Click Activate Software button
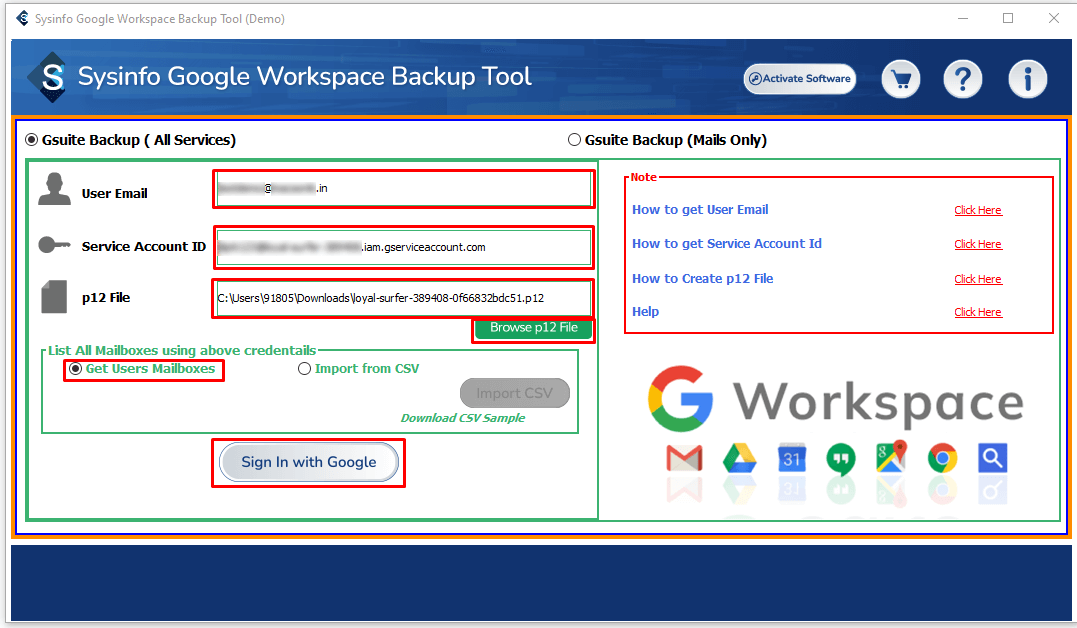The width and height of the screenshot is (1077, 628). click(800, 78)
